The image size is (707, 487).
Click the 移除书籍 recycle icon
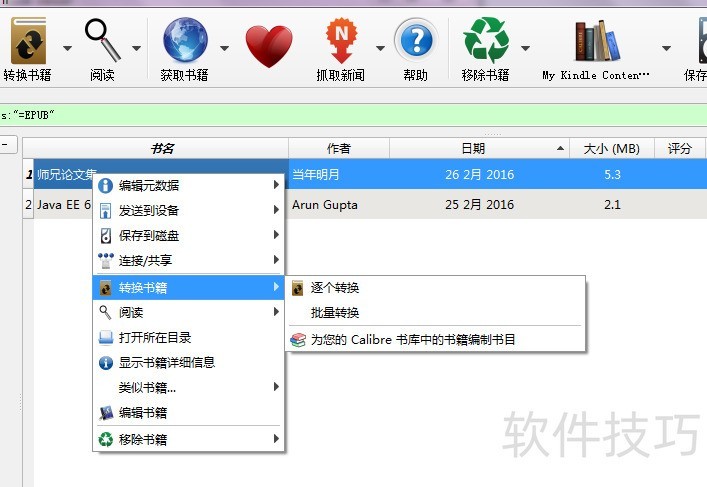coord(485,43)
